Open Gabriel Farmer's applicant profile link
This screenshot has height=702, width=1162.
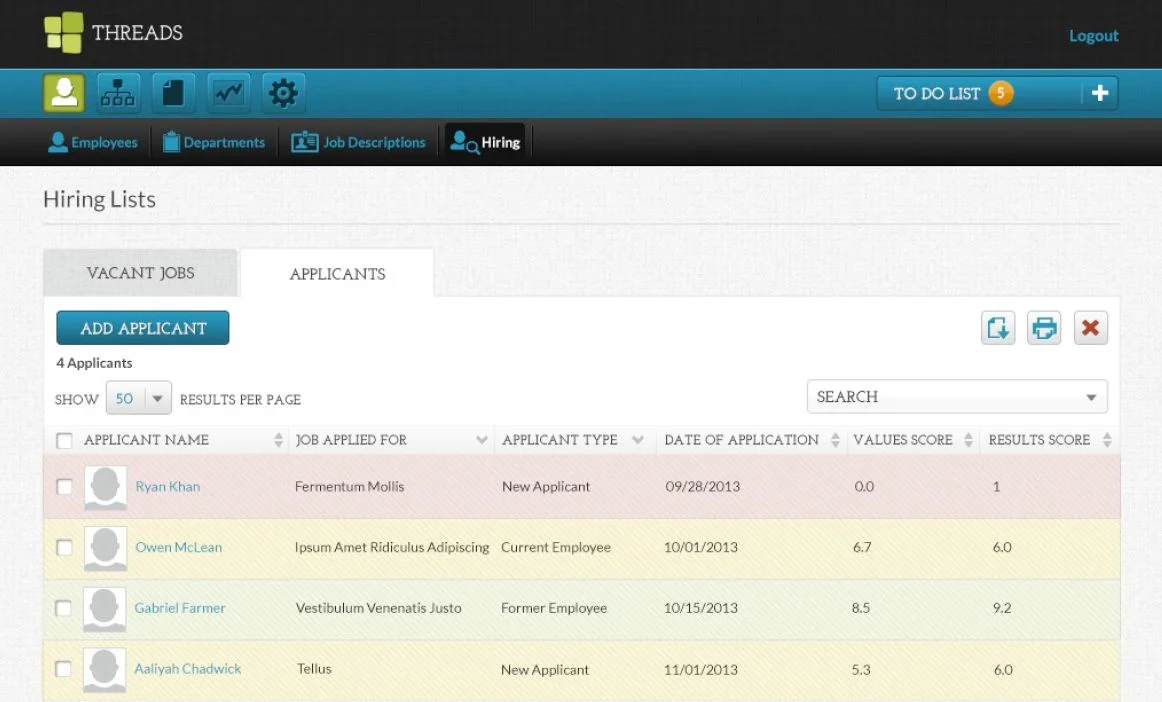click(x=179, y=609)
